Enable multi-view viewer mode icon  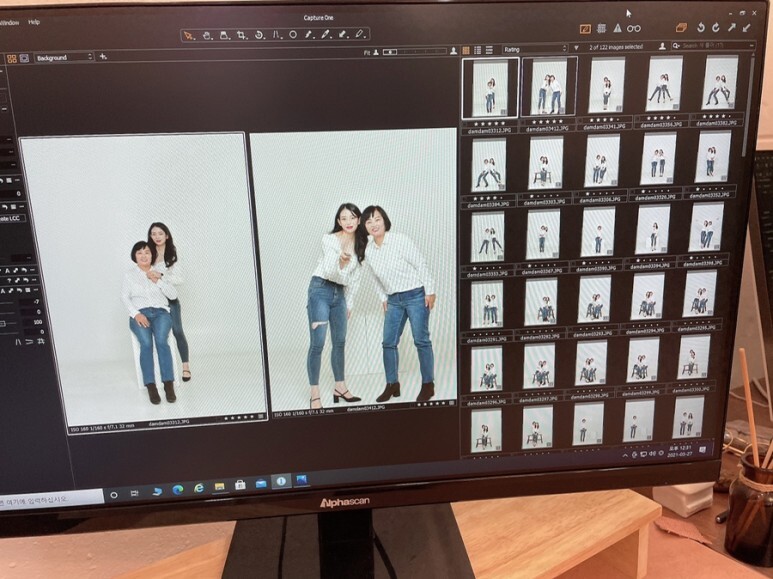(x=12, y=59)
